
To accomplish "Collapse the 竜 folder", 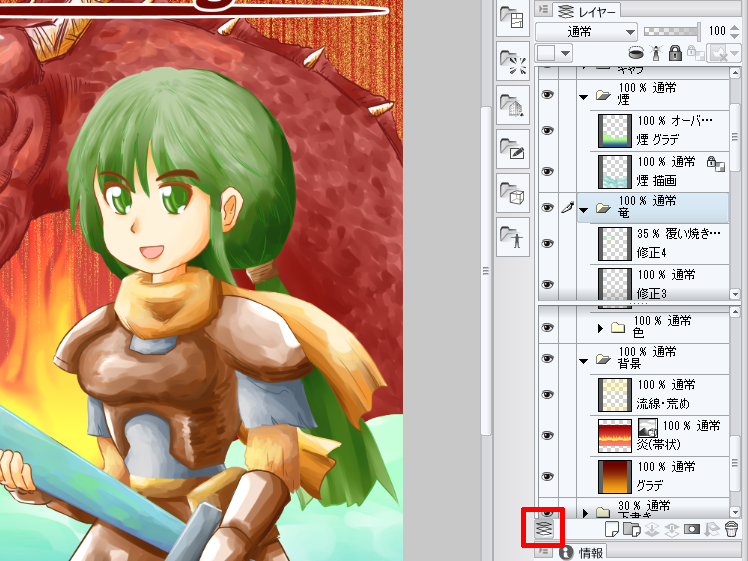I will tap(583, 210).
